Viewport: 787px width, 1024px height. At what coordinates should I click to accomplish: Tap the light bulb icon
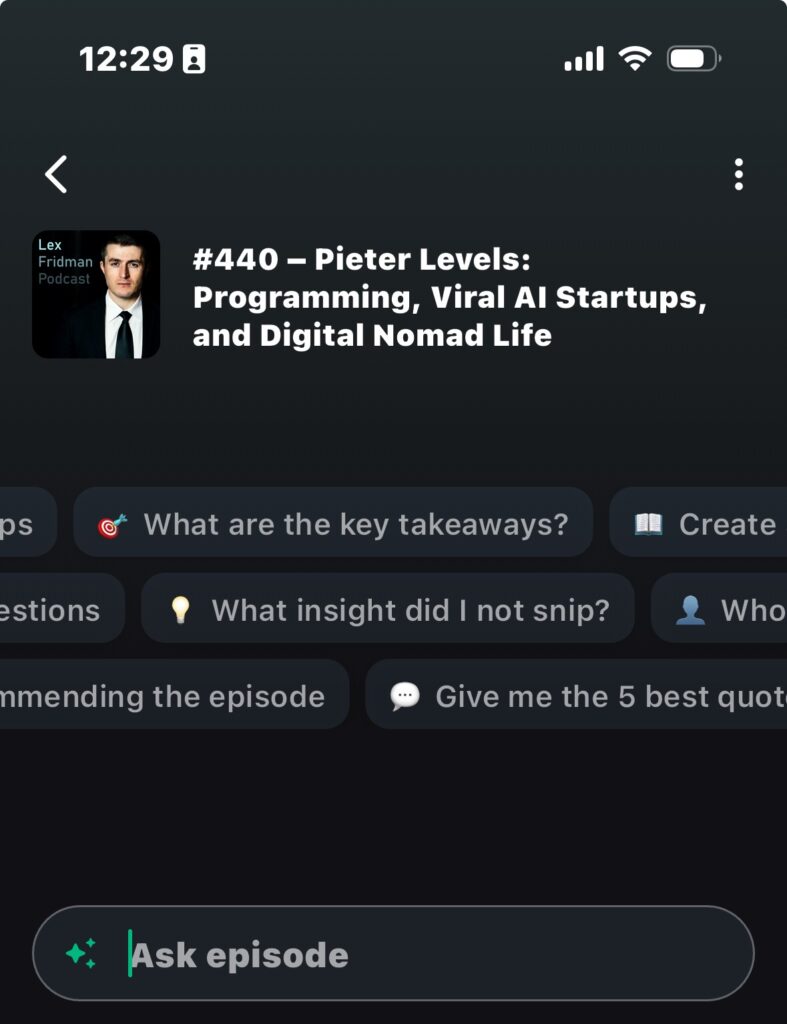(180, 610)
